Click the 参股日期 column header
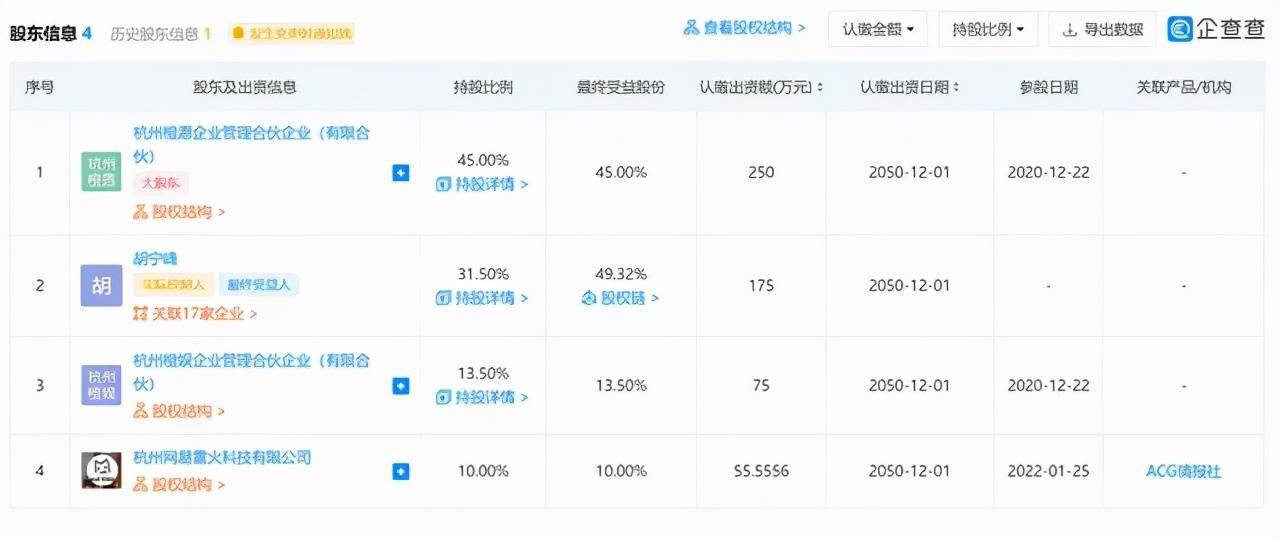Image resolution: width=1280 pixels, height=538 pixels. click(x=1048, y=87)
